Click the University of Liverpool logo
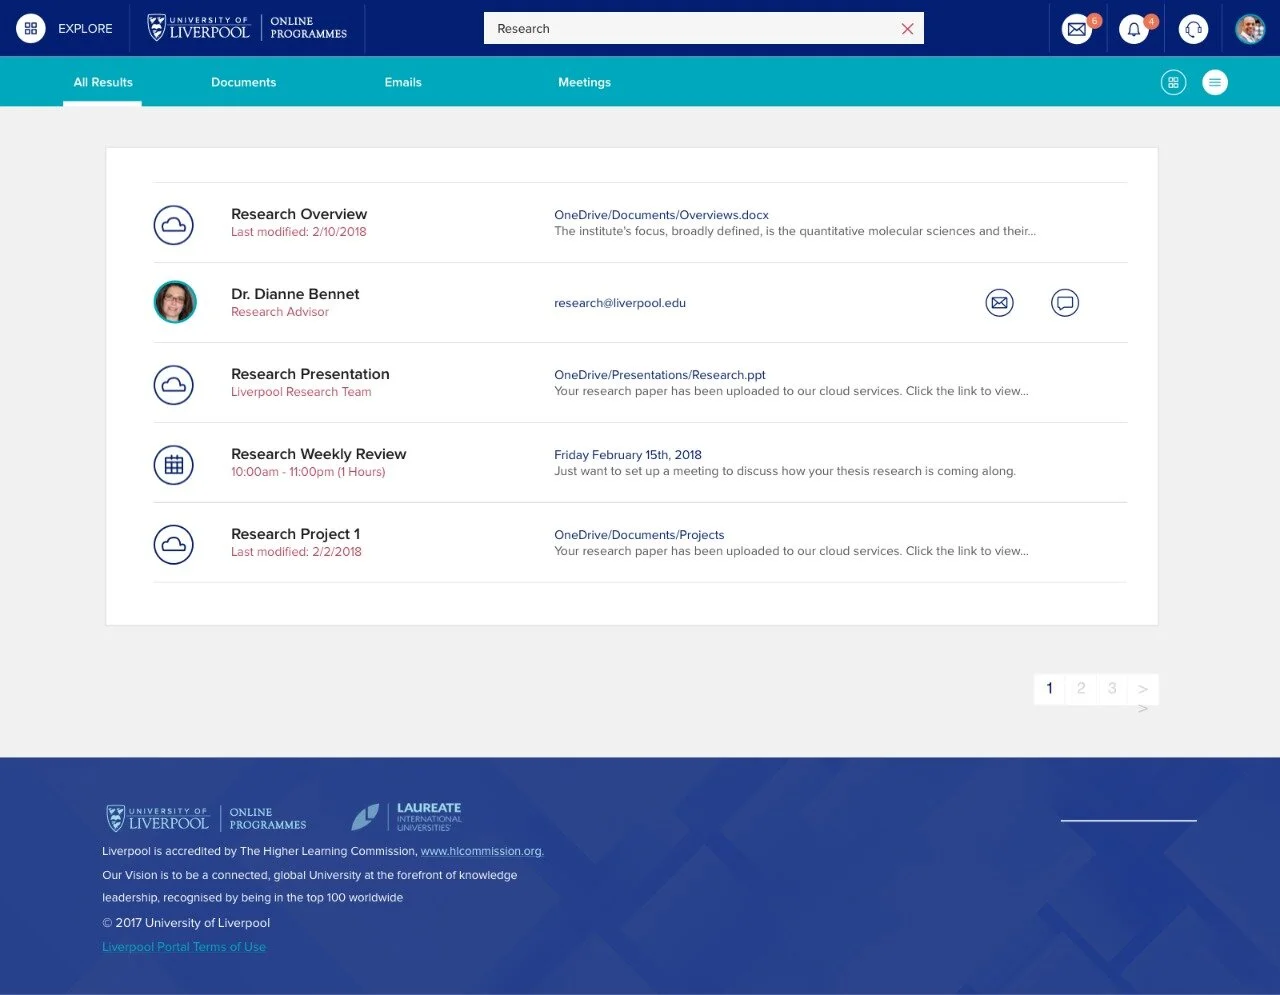Screen dimensions: 1280x995 198,28
